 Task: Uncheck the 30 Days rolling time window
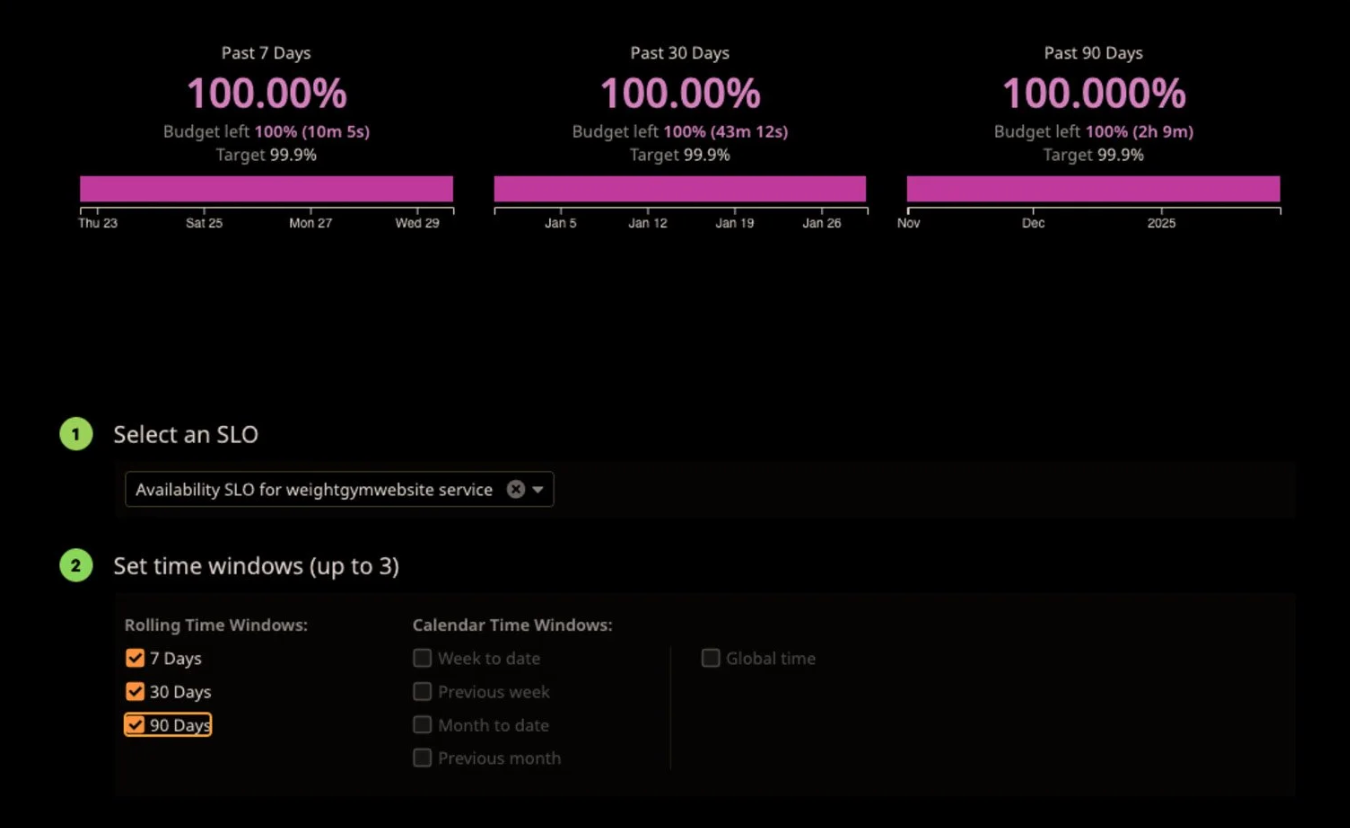click(135, 691)
